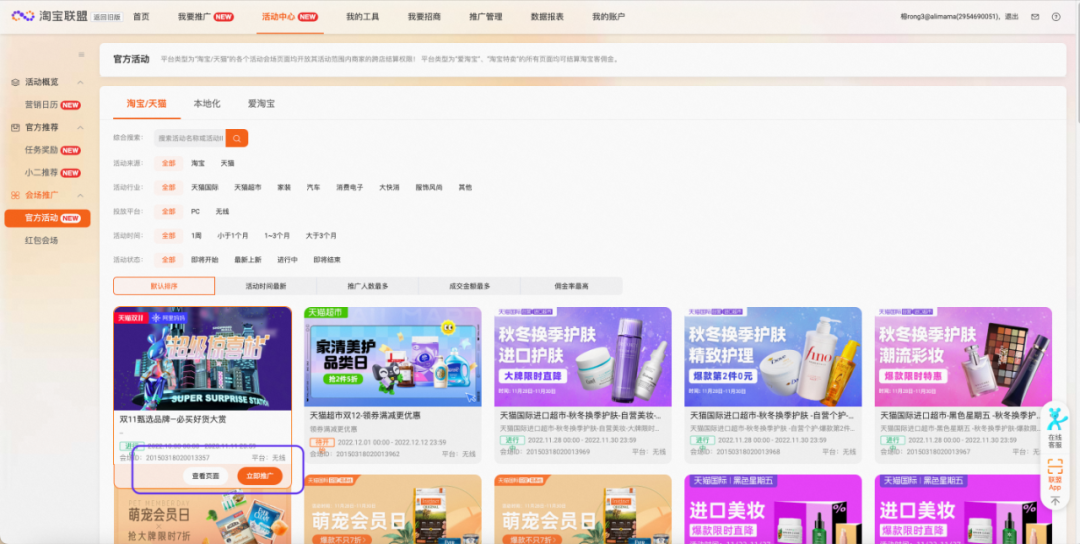
Task: Click the back-to-top arrow icon
Action: (x=1055, y=501)
